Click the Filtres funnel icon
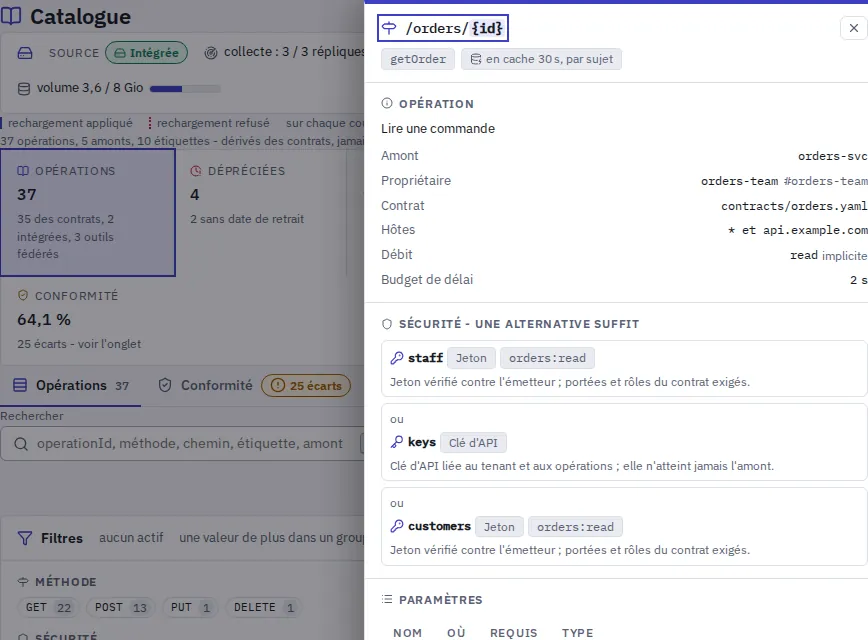Image resolution: width=868 pixels, height=640 pixels. [x=25, y=538]
